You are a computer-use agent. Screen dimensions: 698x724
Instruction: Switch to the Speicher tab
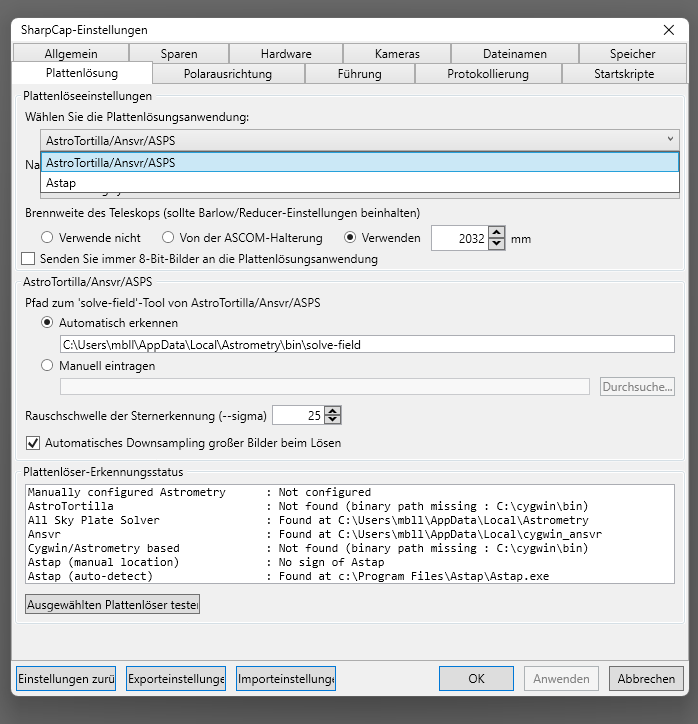[632, 54]
